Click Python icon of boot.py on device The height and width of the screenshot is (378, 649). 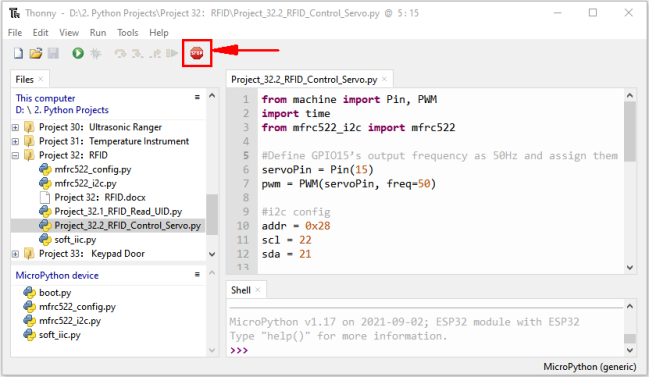pos(29,293)
